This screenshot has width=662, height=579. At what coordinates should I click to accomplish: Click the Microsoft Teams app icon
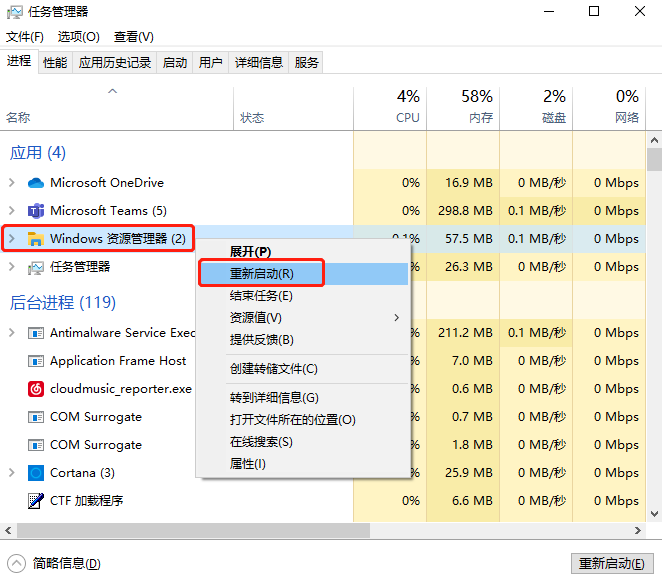(36, 211)
